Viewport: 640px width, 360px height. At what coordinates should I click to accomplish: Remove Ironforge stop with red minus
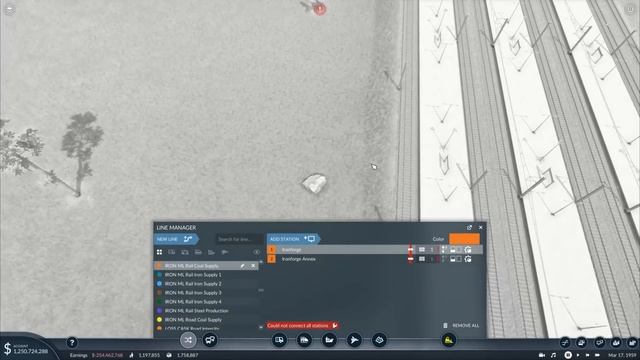pos(411,249)
